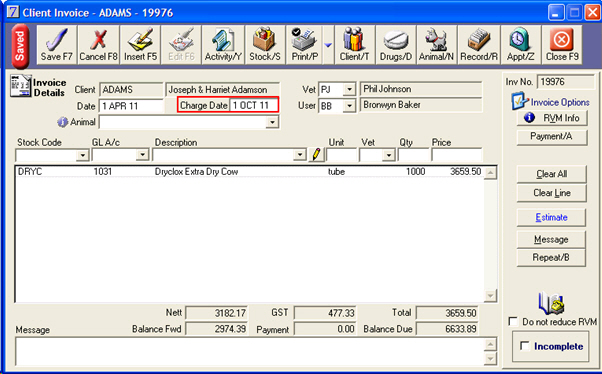Click the pencil edit description icon

tap(316, 154)
